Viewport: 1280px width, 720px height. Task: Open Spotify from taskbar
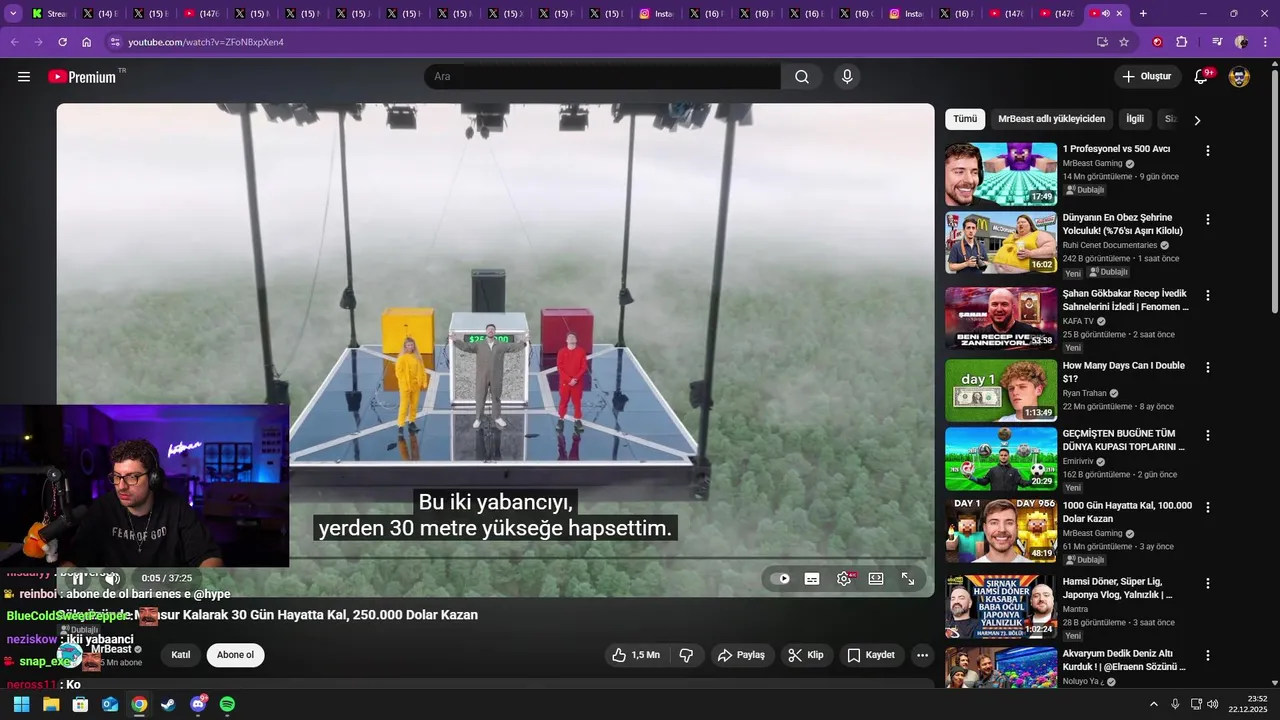pos(227,705)
